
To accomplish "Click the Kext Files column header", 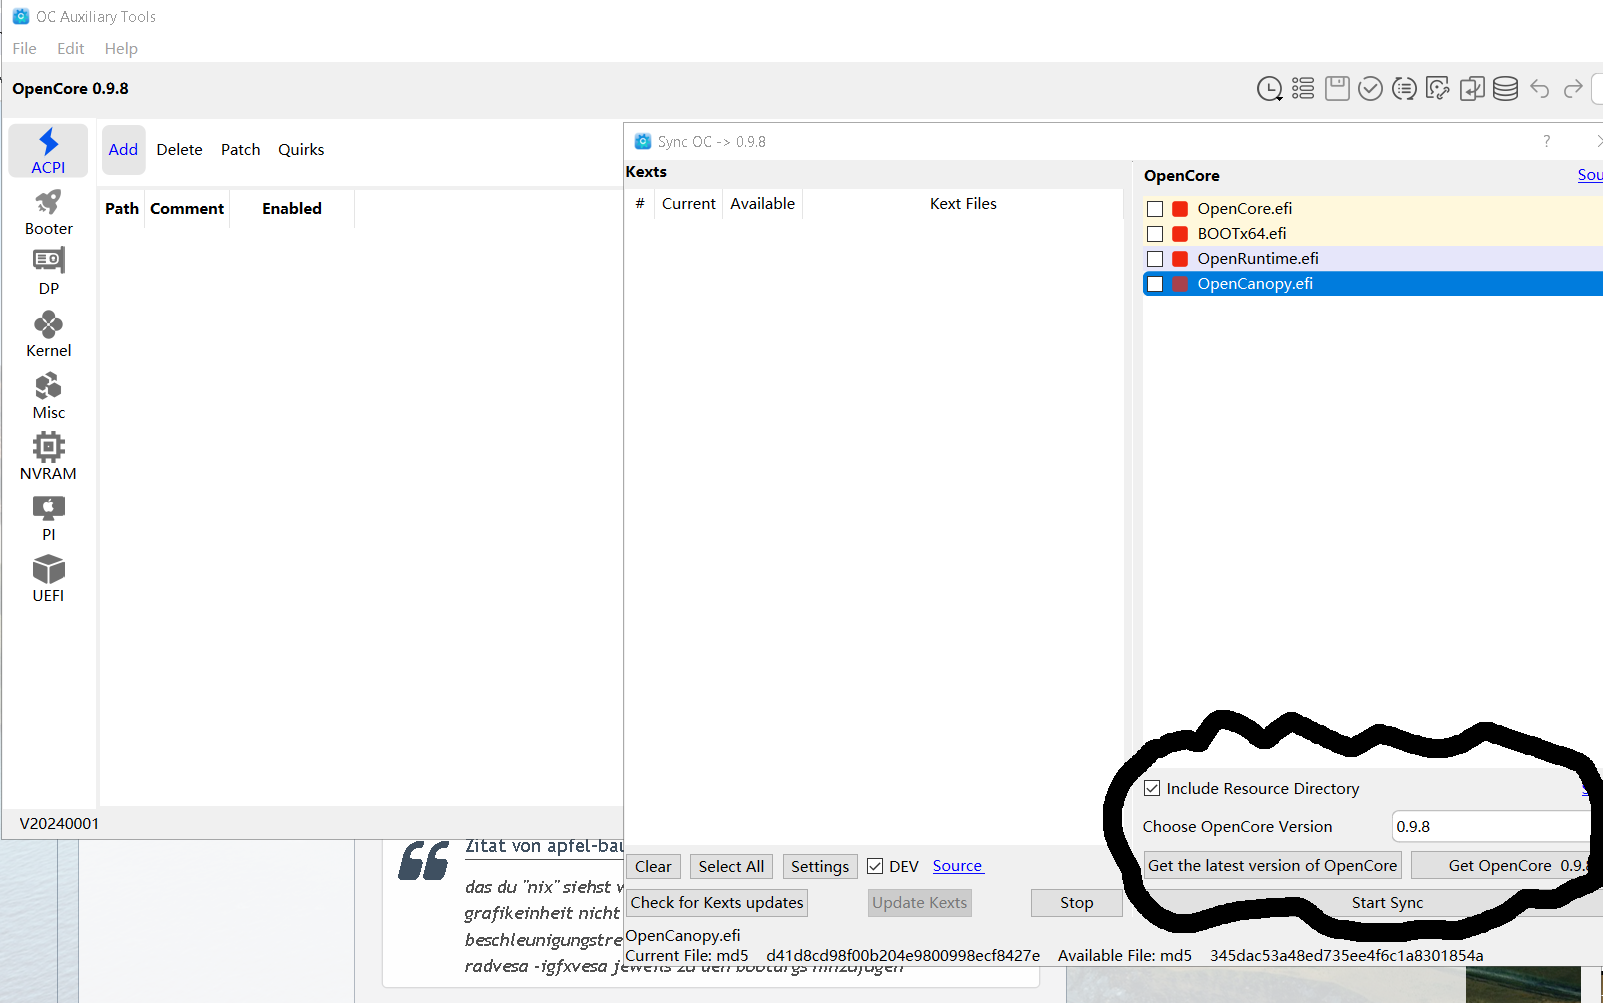I will coord(963,203).
